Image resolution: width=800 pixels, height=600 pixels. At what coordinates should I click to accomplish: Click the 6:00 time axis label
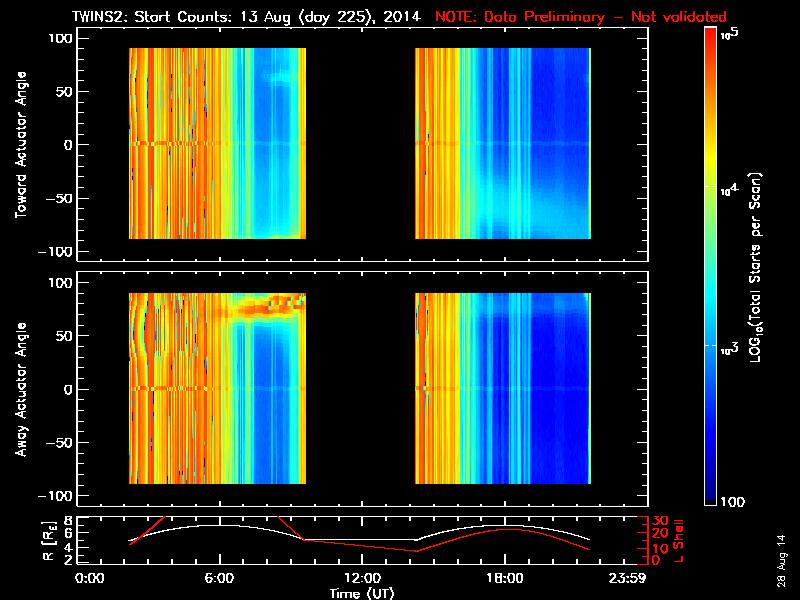tap(219, 579)
